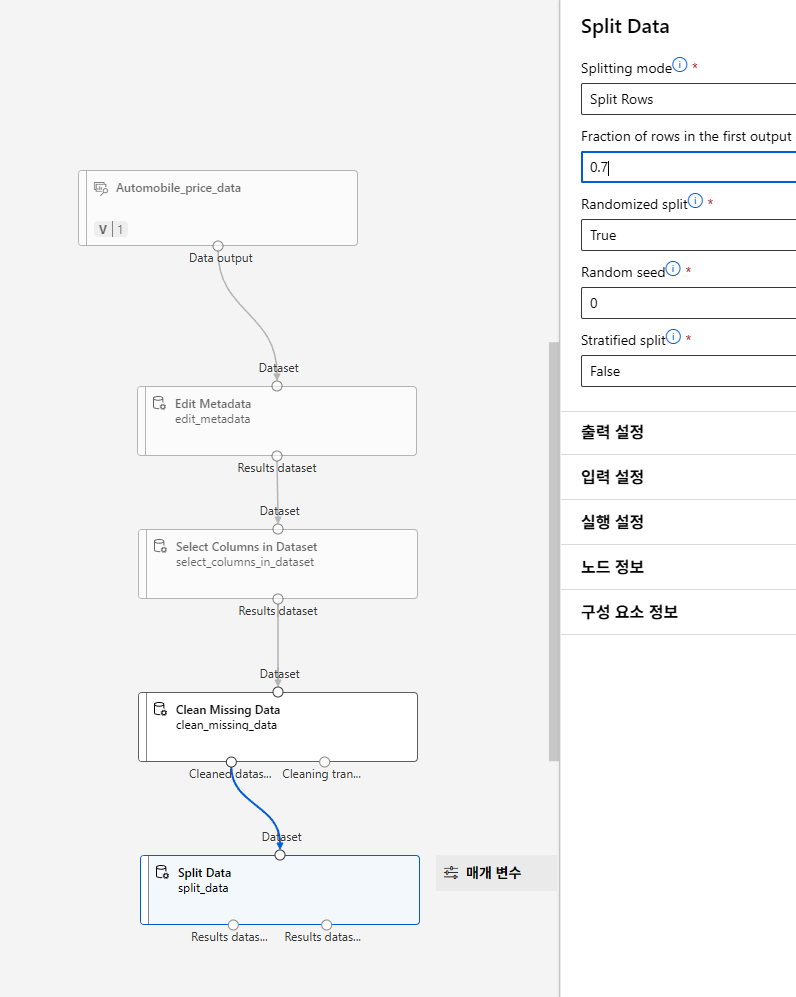Image resolution: width=796 pixels, height=997 pixels.
Task: Click Edit Metadata Dataset input port
Action: point(277,386)
